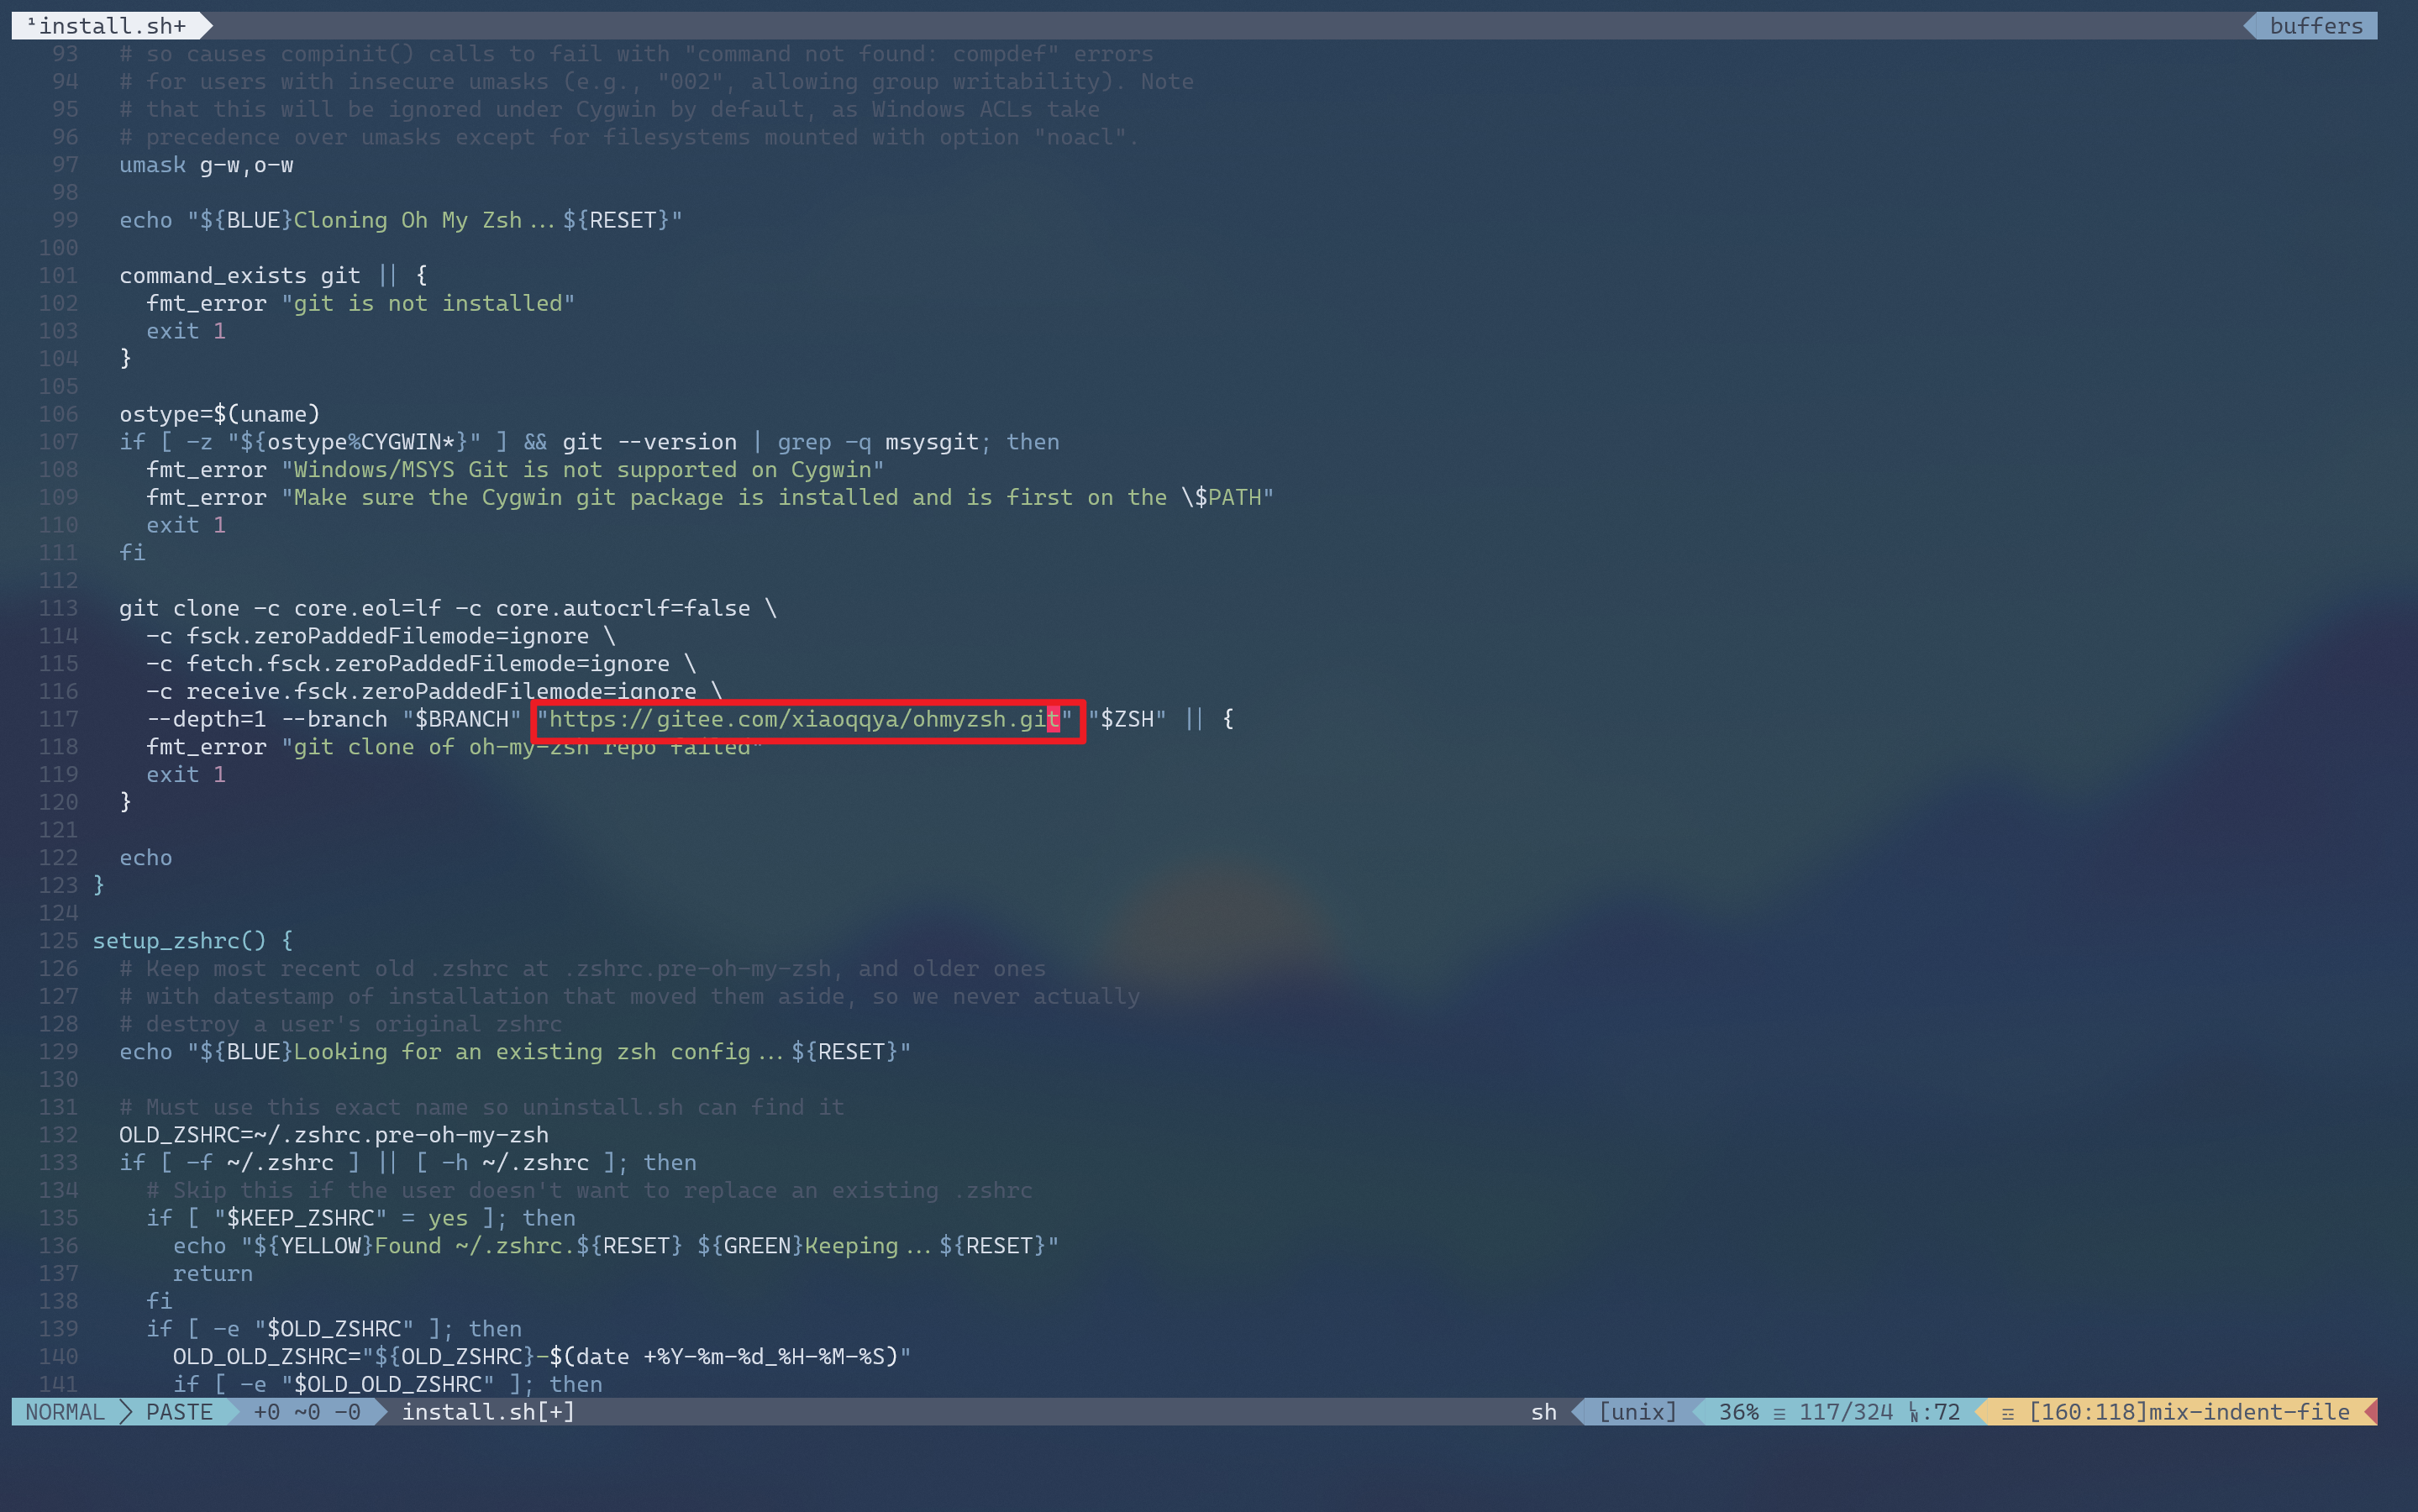2418x1512 pixels.
Task: Click the mix-indent-file warning in statusline
Action: (2188, 1411)
